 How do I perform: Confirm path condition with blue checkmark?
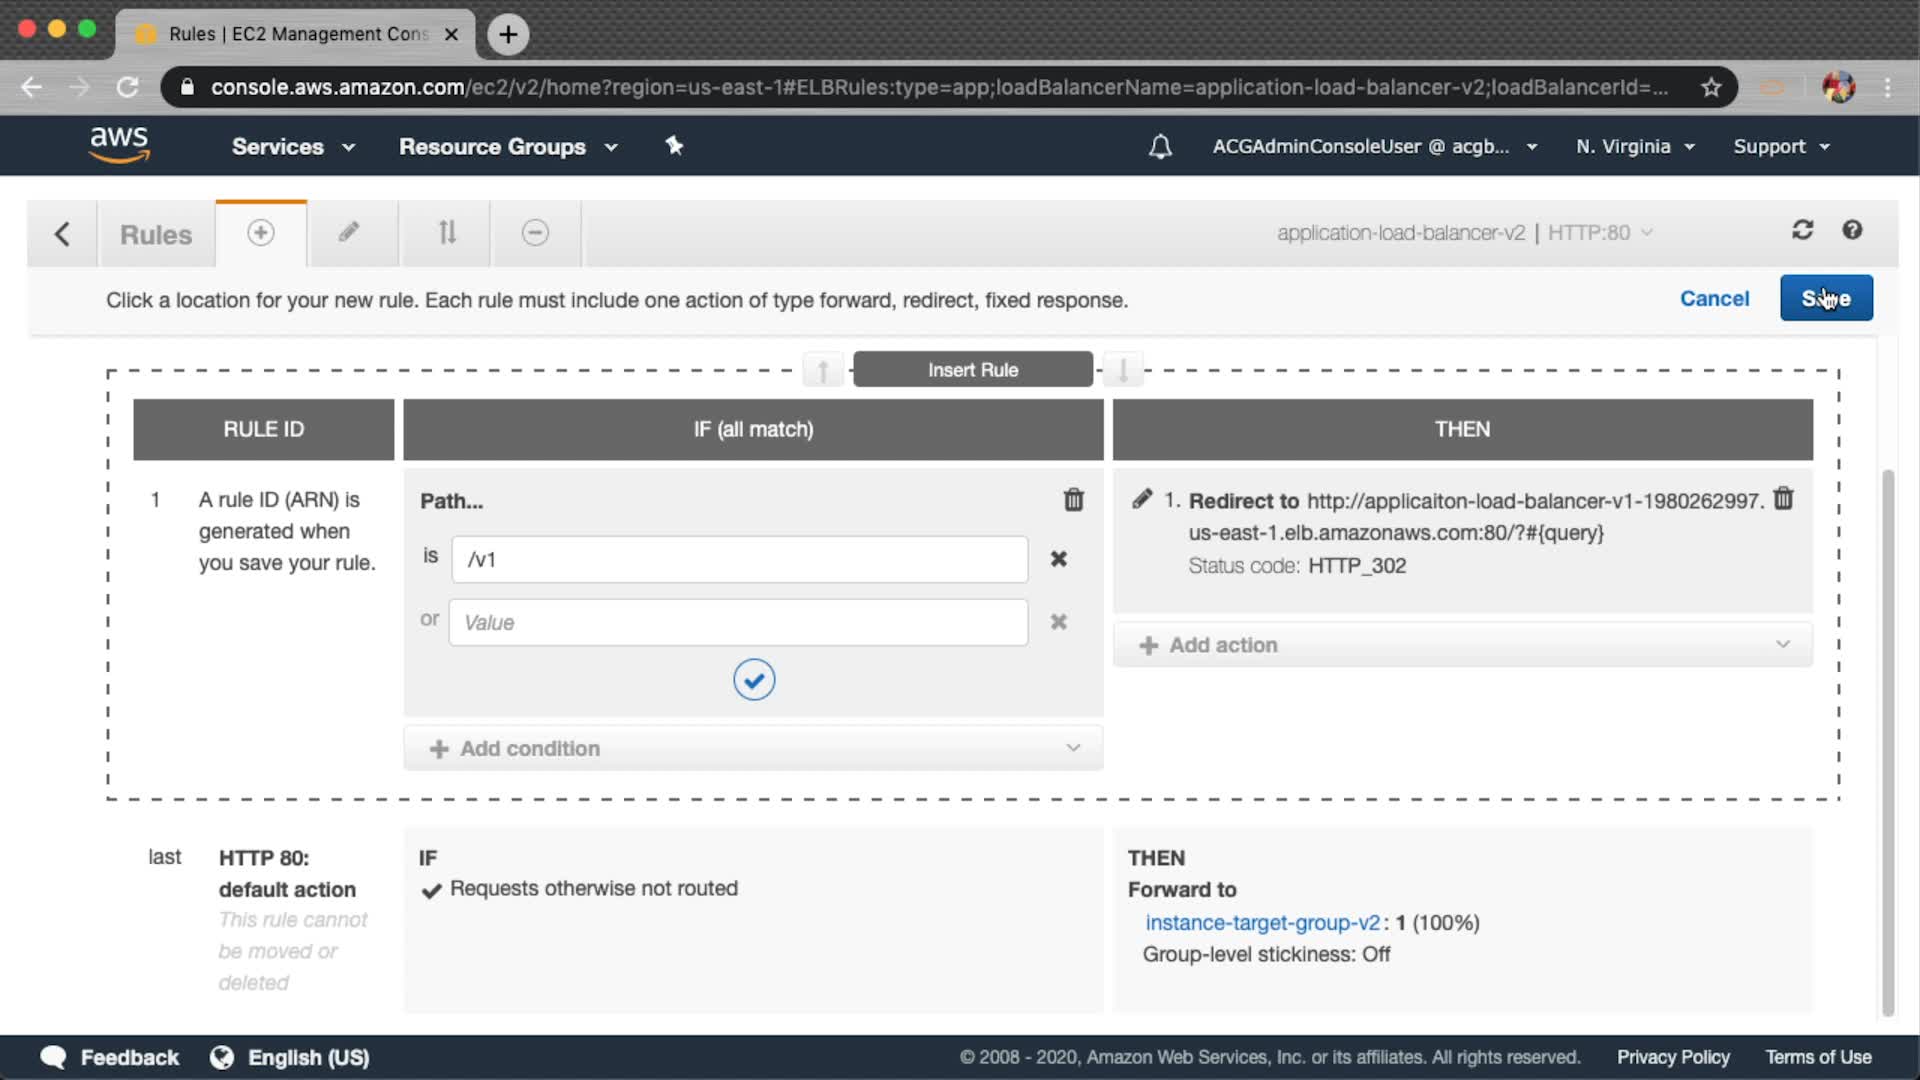coord(754,680)
